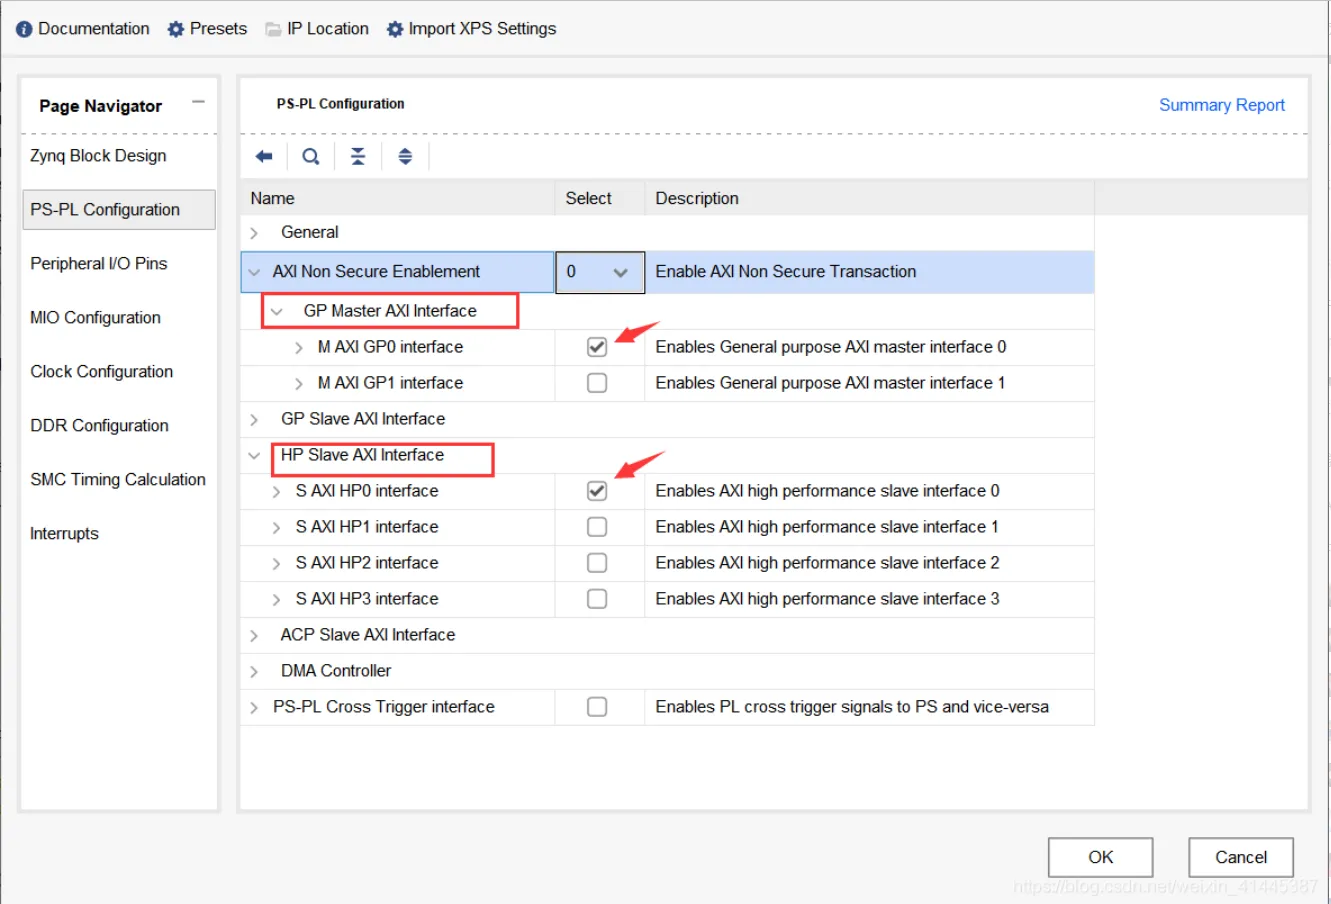Click the Name column header
The height and width of the screenshot is (904, 1331).
pos(398,198)
